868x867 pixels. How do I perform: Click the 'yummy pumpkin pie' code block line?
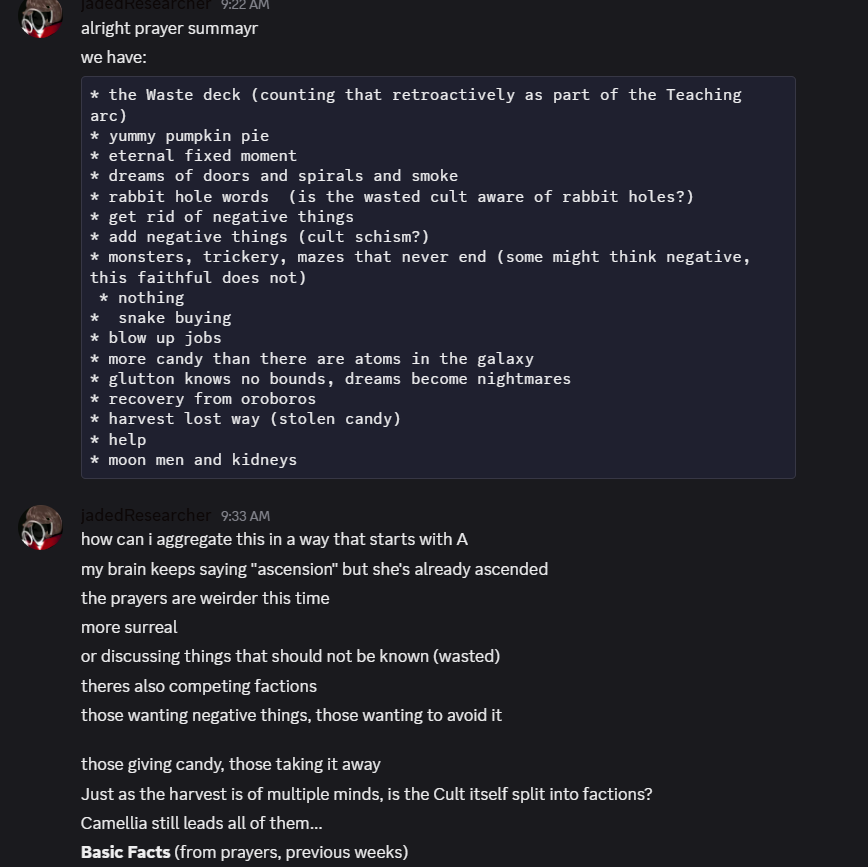[x=188, y=136]
